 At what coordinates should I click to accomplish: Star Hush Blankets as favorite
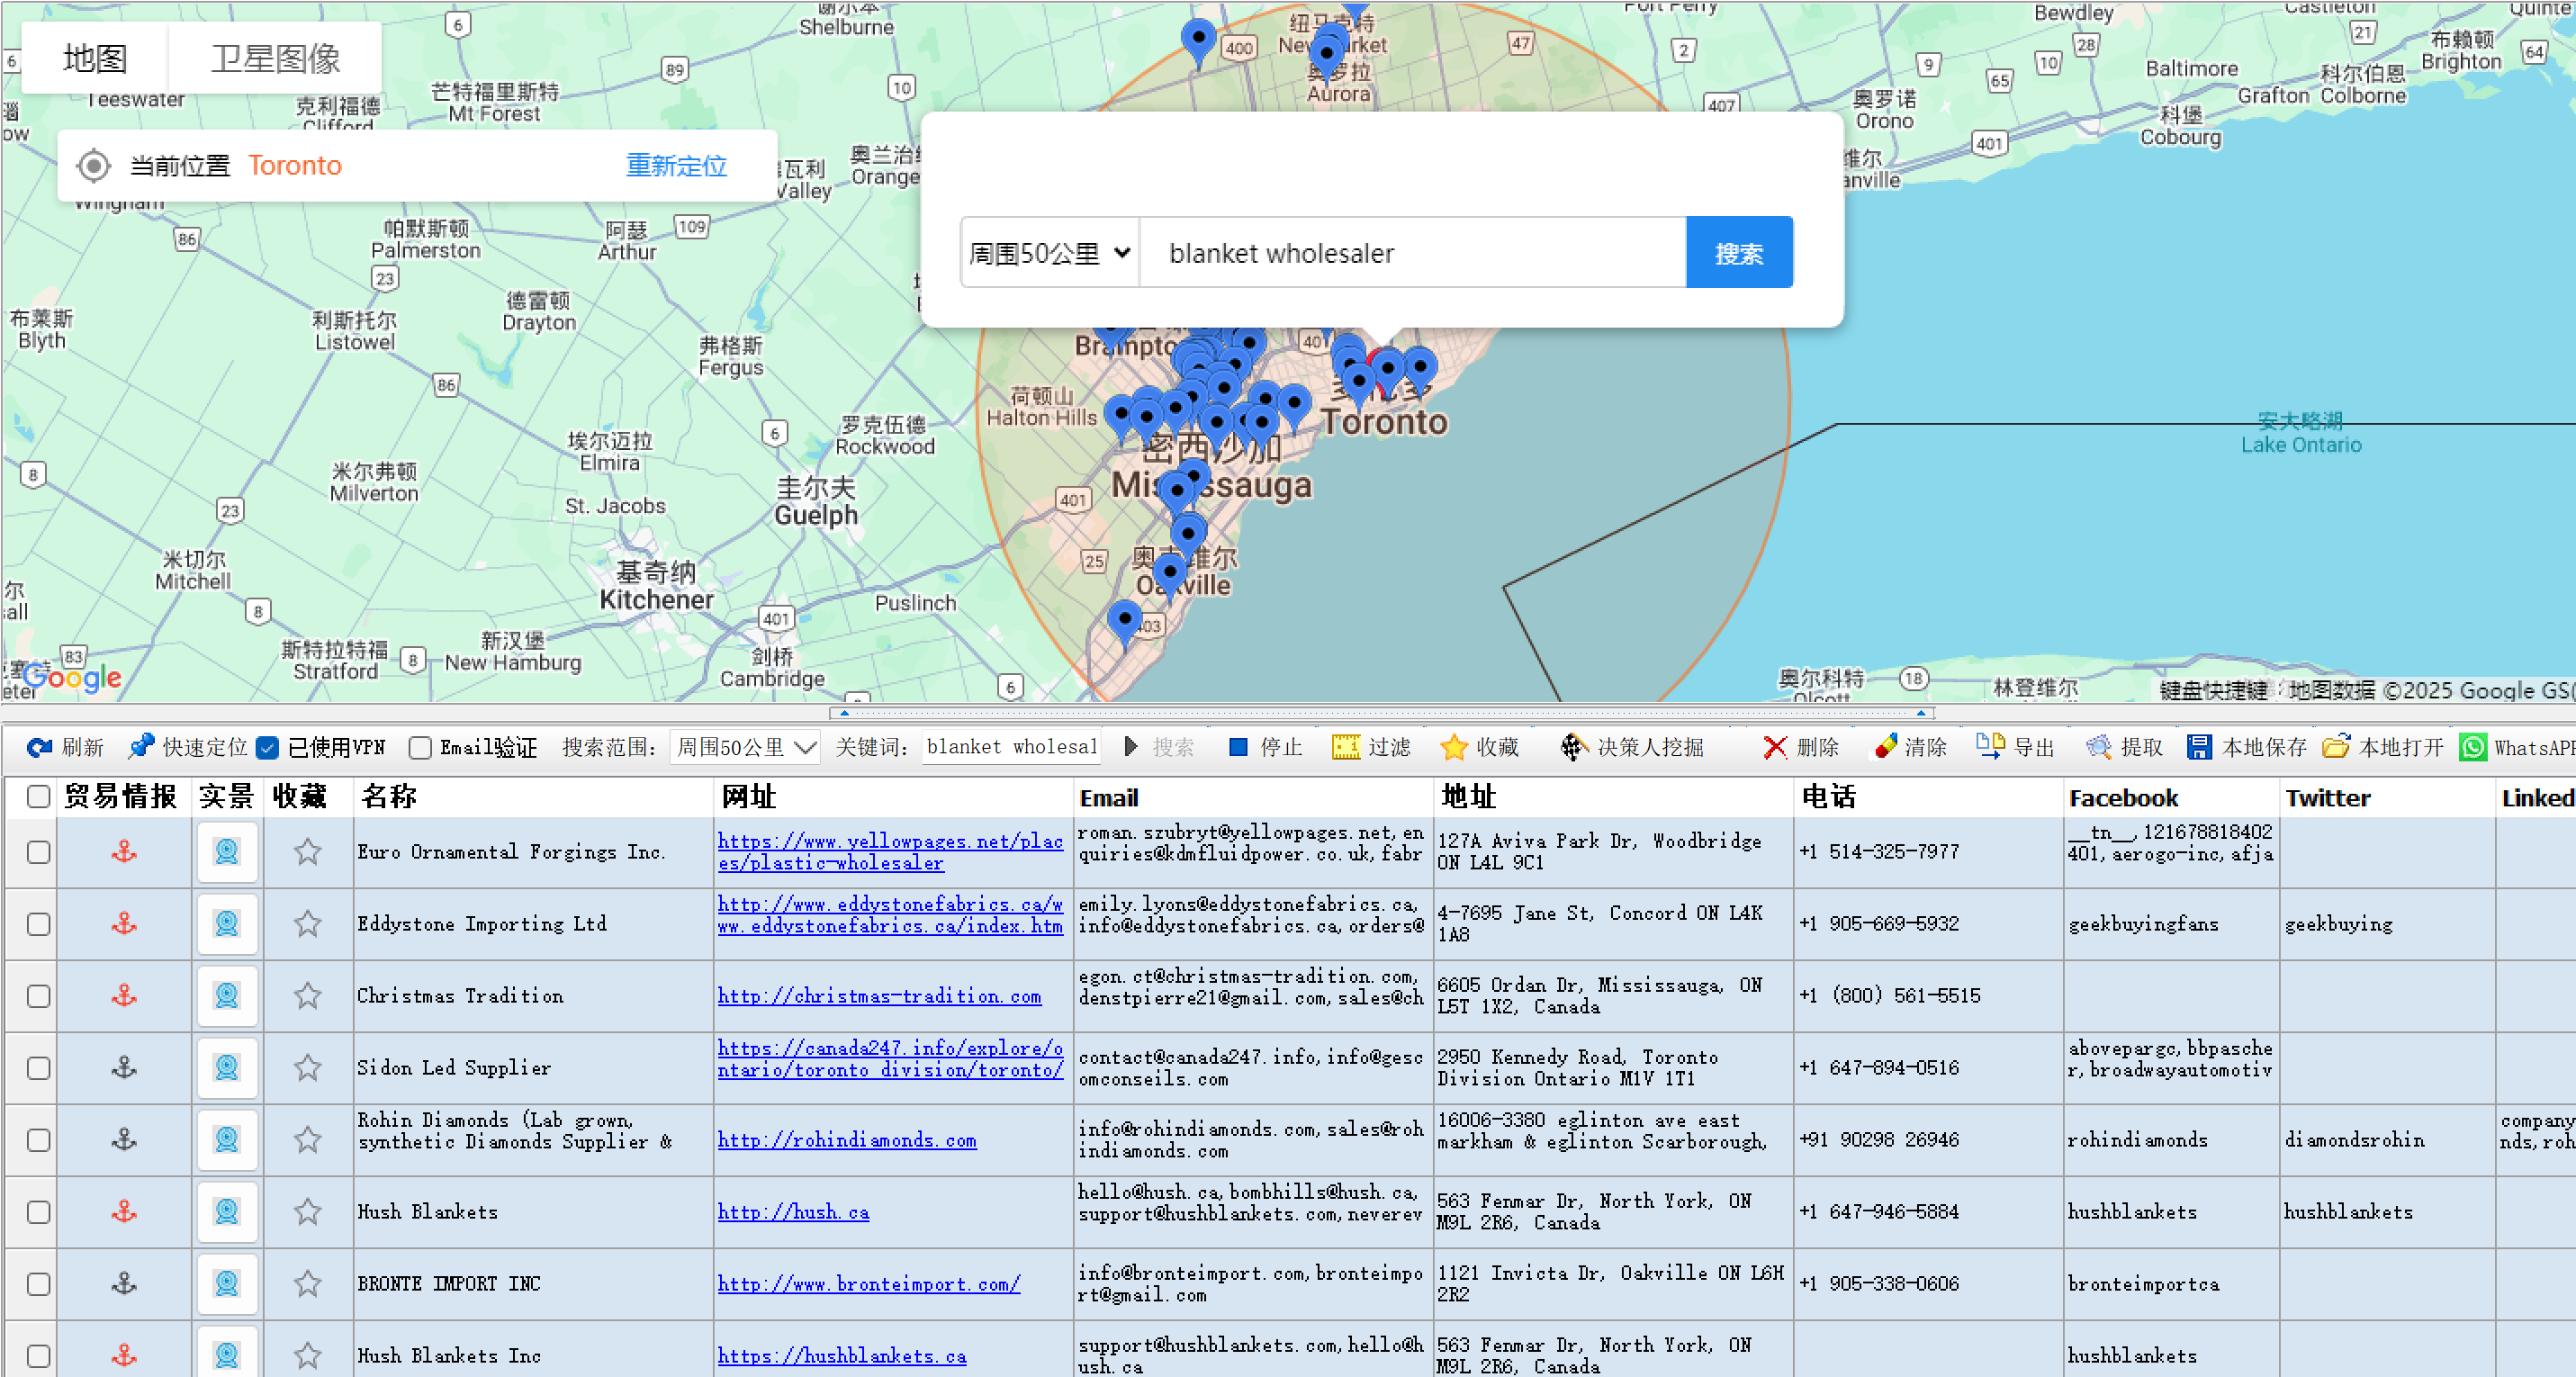(x=308, y=1212)
